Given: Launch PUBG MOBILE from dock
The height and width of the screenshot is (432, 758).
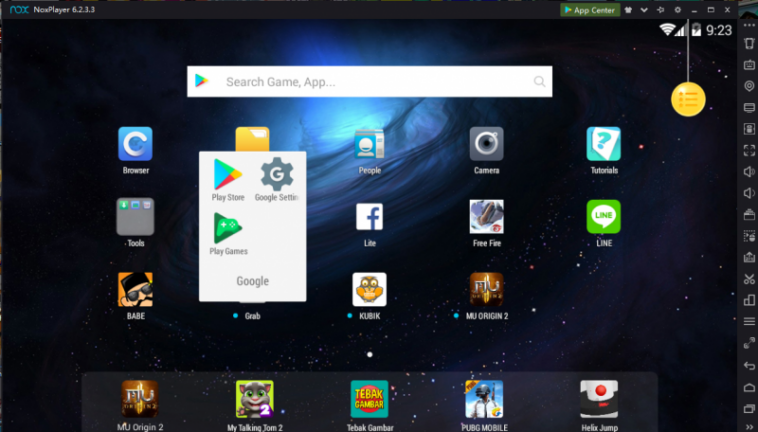Looking at the screenshot, I should [484, 399].
